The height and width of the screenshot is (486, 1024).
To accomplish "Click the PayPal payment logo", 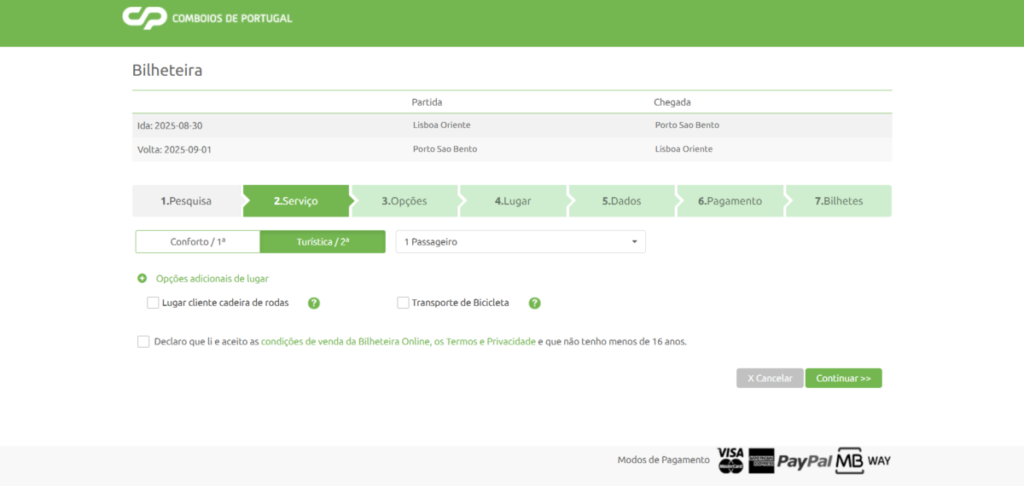I will click(805, 461).
